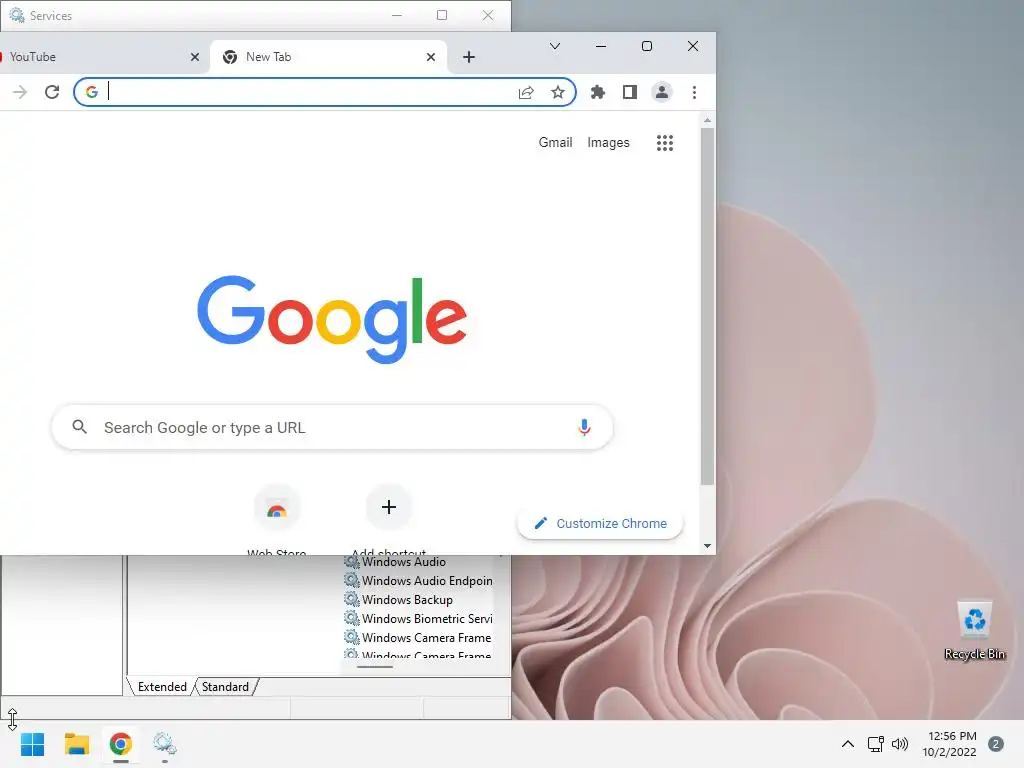Select the New Tab tab

pos(329,57)
